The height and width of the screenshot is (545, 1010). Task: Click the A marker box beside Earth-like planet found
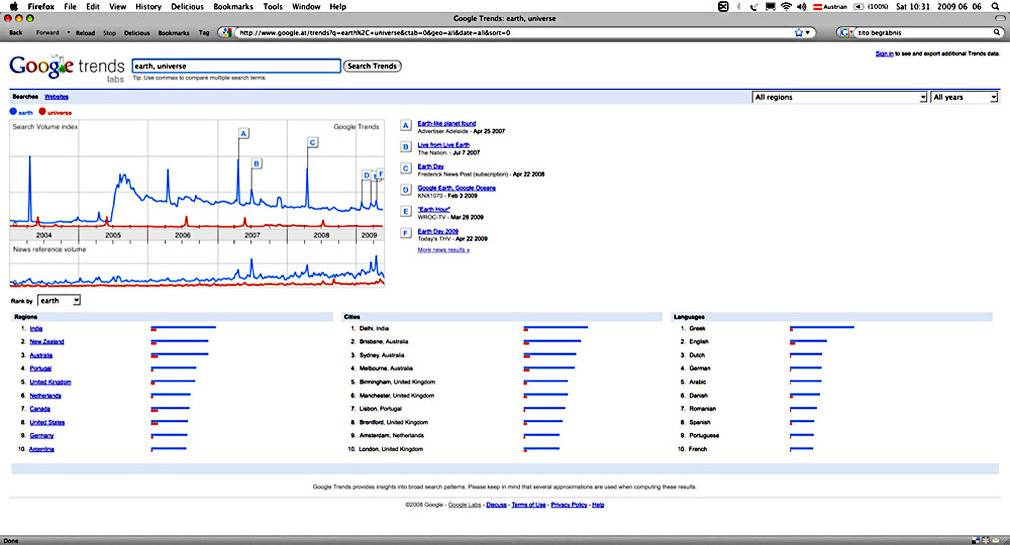[x=406, y=126]
